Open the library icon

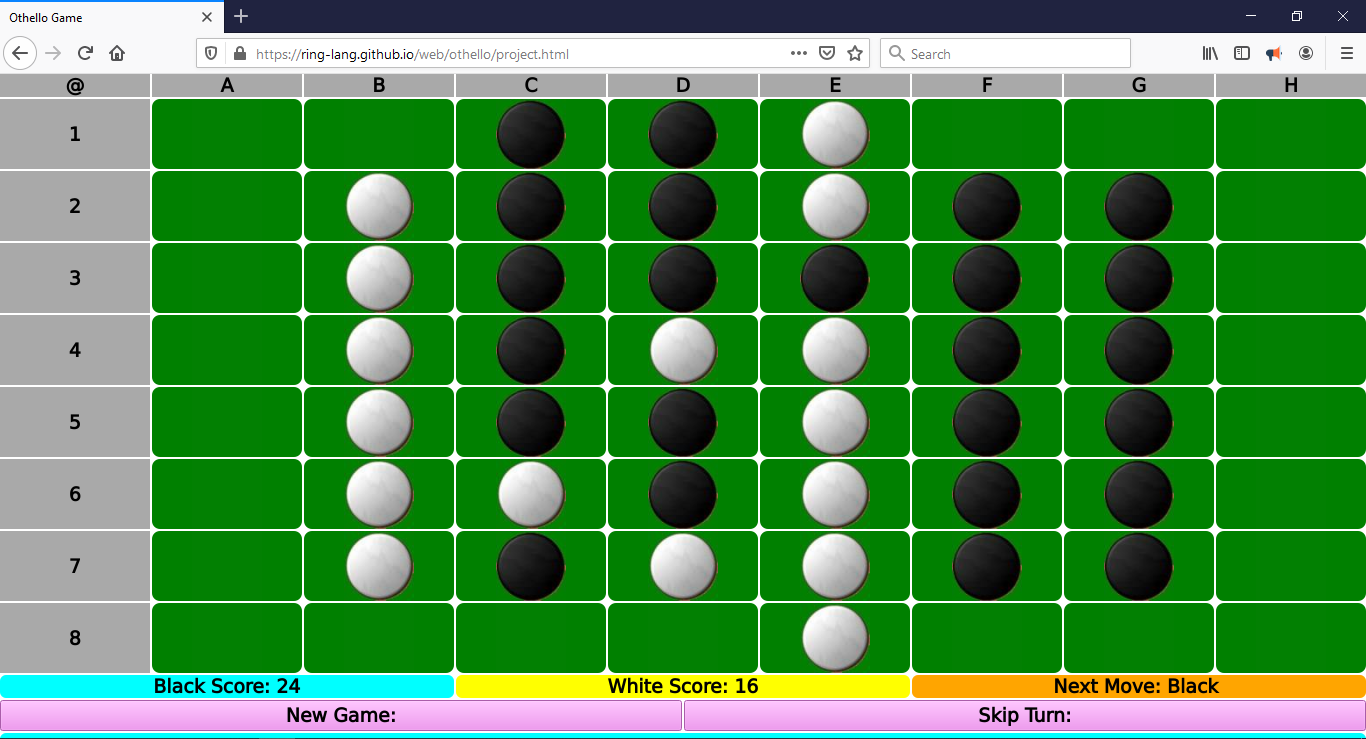[1210, 53]
